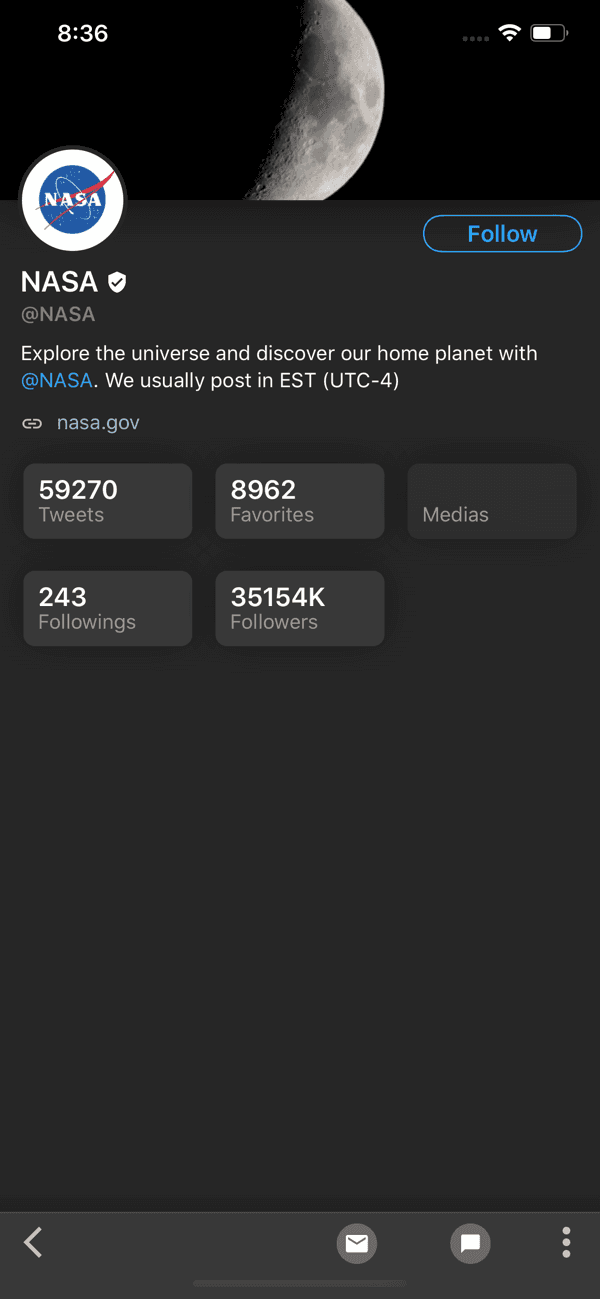Screen dimensions: 600x1299
Task: Click the battery indicator
Action: [549, 32]
